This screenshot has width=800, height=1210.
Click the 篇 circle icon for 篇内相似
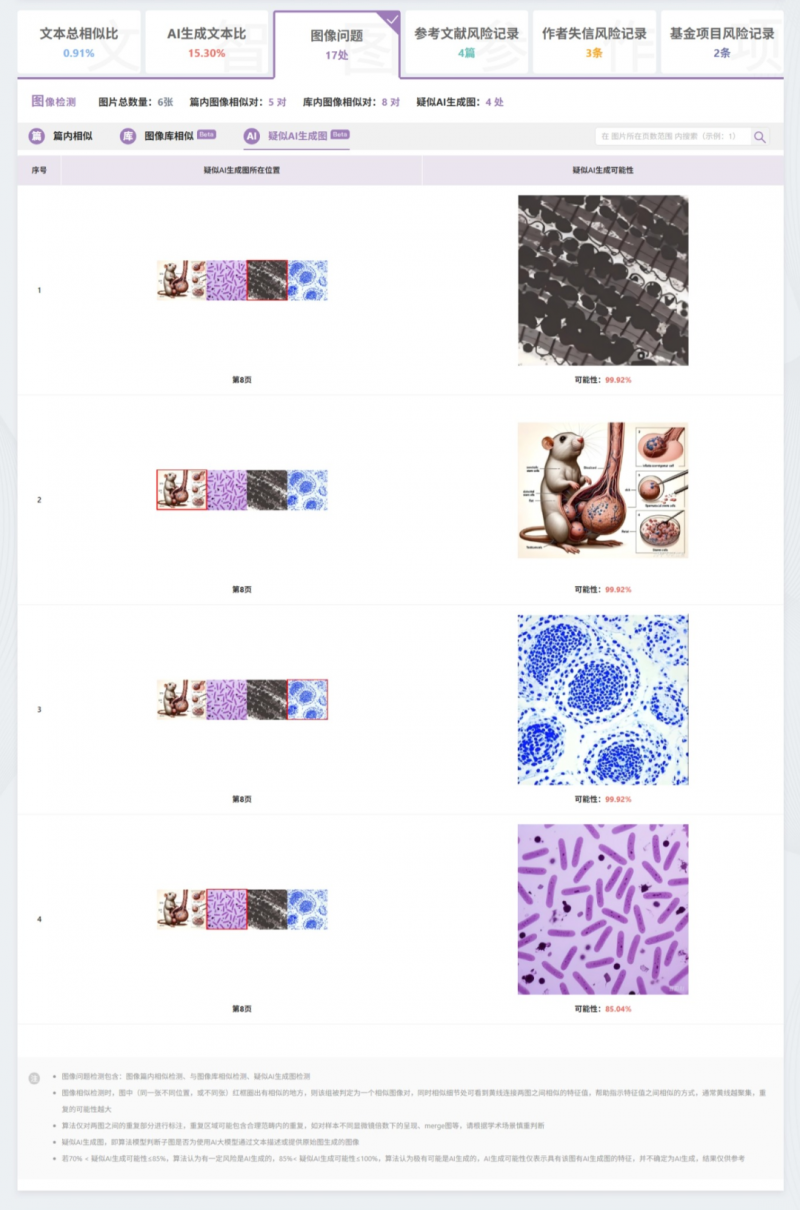point(36,136)
